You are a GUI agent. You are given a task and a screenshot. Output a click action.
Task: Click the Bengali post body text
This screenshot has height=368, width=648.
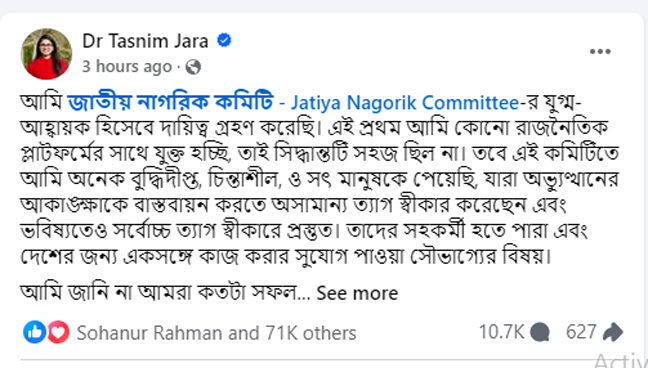[319, 179]
